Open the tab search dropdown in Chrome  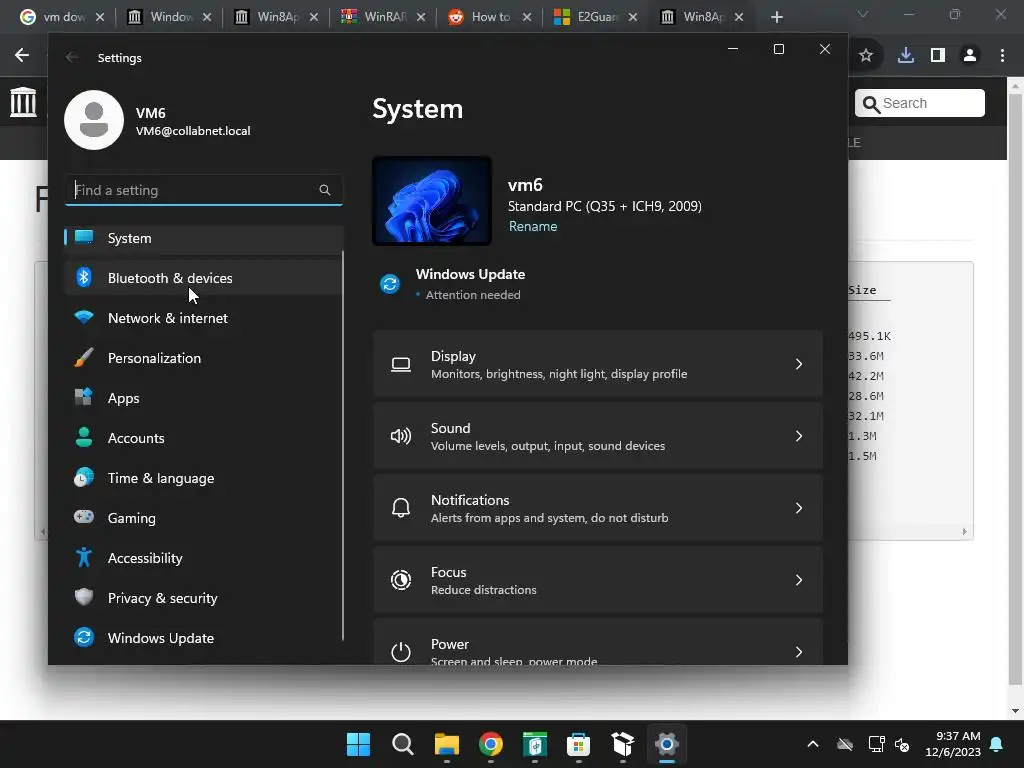[863, 14]
